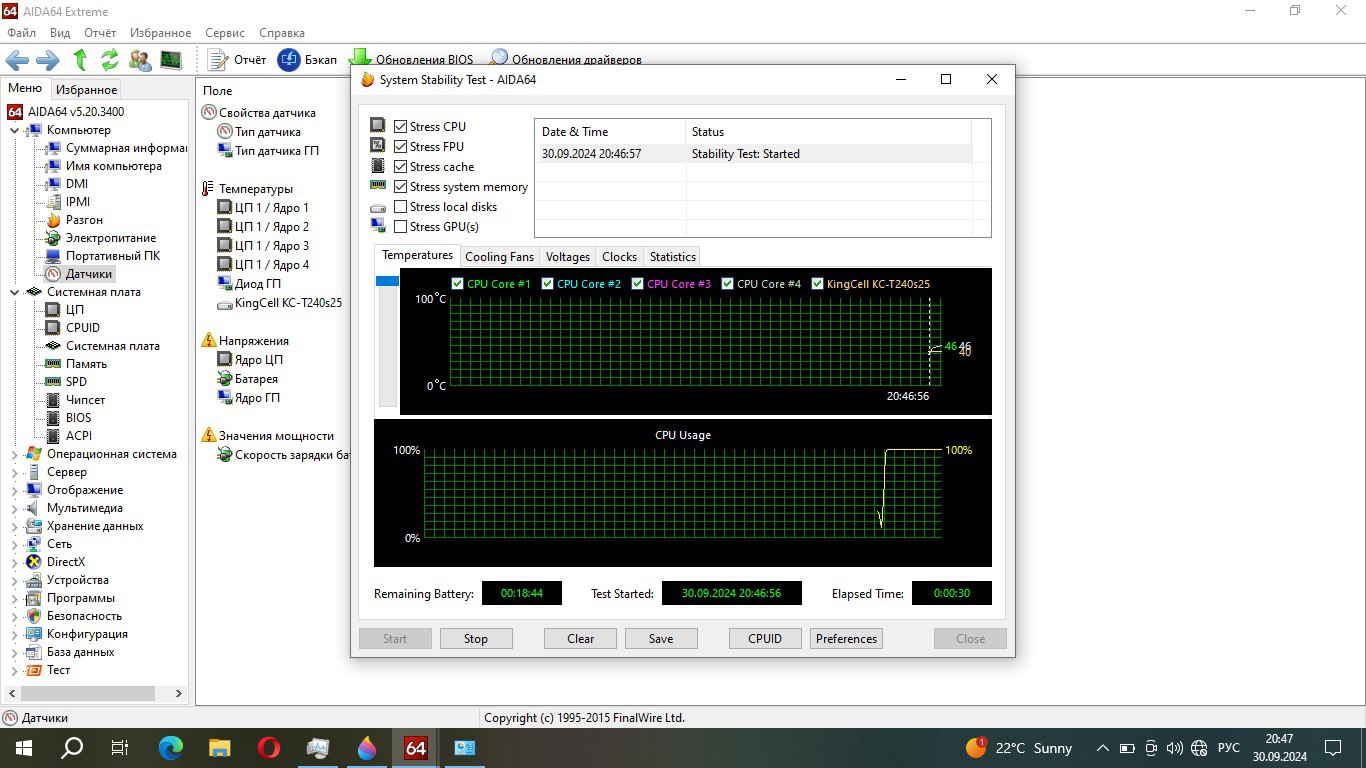Click the Clear button
This screenshot has width=1366, height=768.
pos(581,639)
